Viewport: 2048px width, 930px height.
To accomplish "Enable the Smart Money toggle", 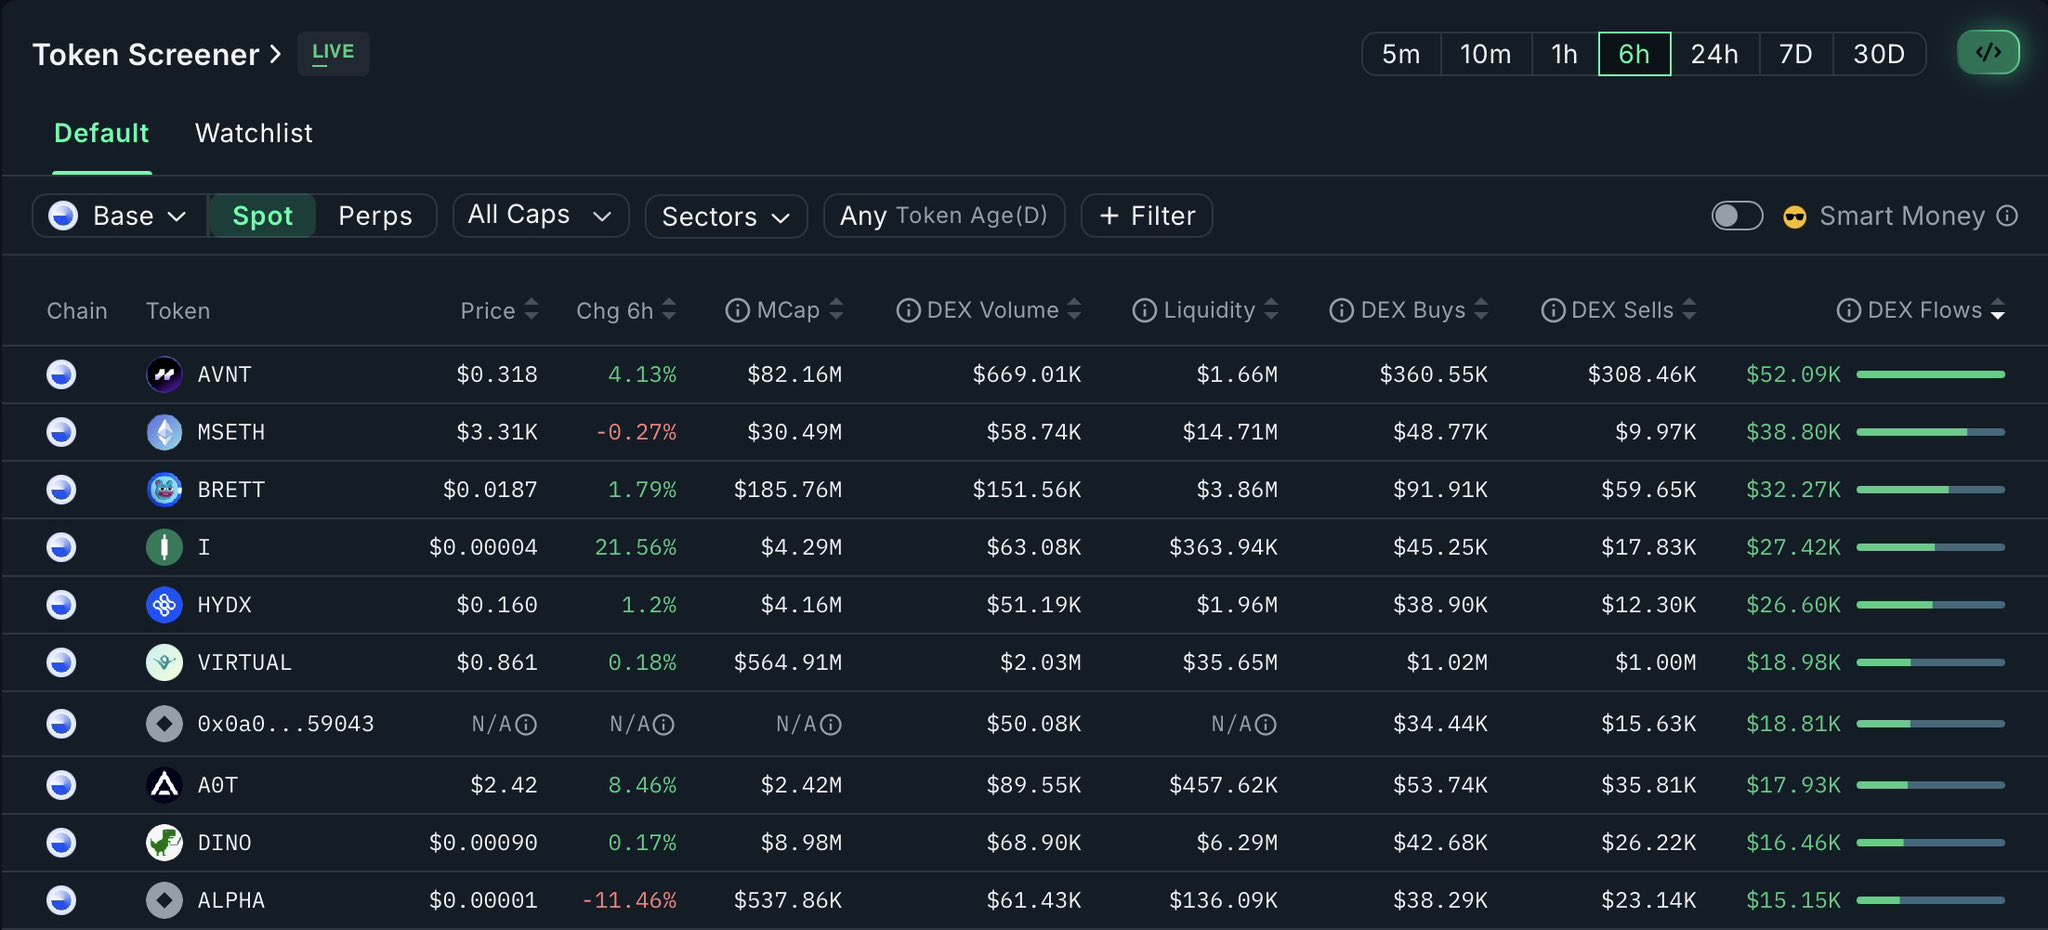I will [1737, 216].
